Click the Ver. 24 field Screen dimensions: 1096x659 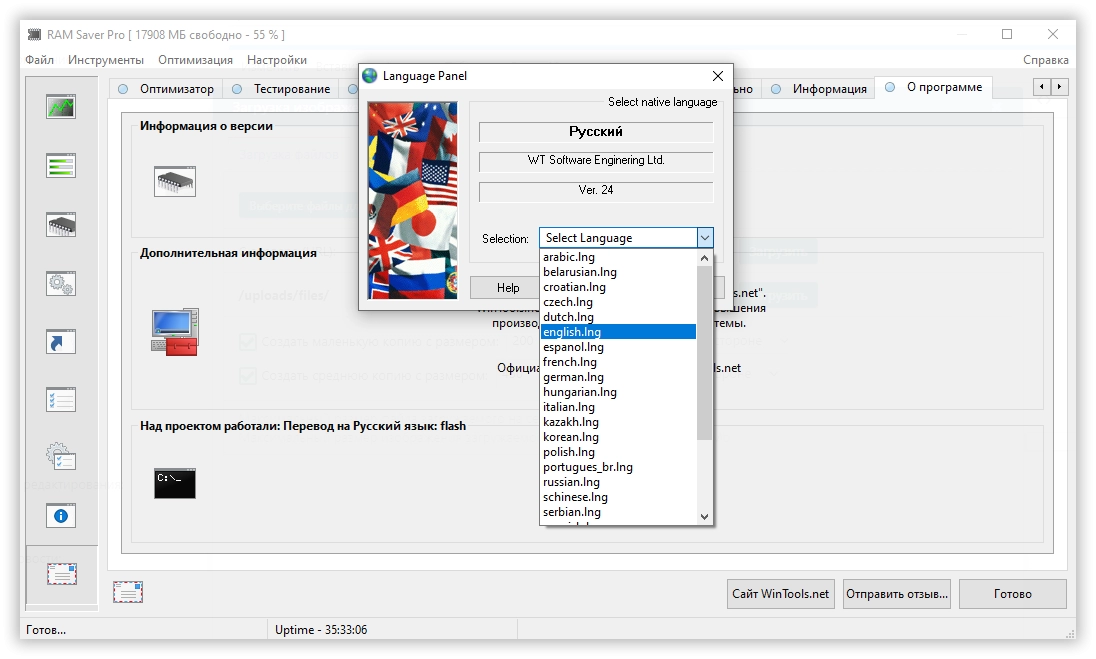(x=596, y=191)
